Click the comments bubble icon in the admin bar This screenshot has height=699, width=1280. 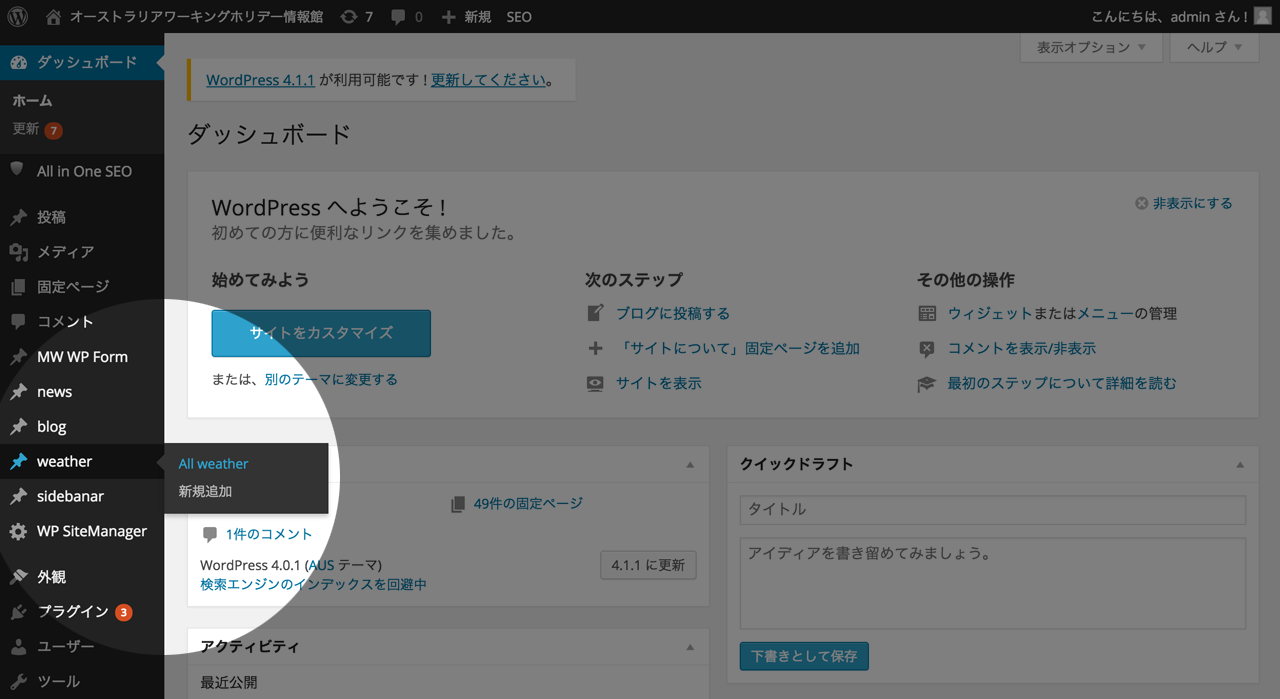pyautogui.click(x=399, y=17)
